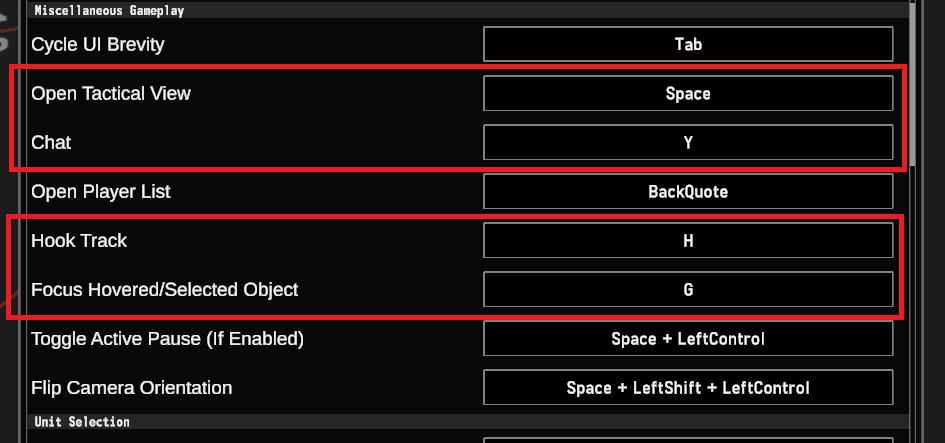Click the Y keybind button for Chat

[688, 142]
